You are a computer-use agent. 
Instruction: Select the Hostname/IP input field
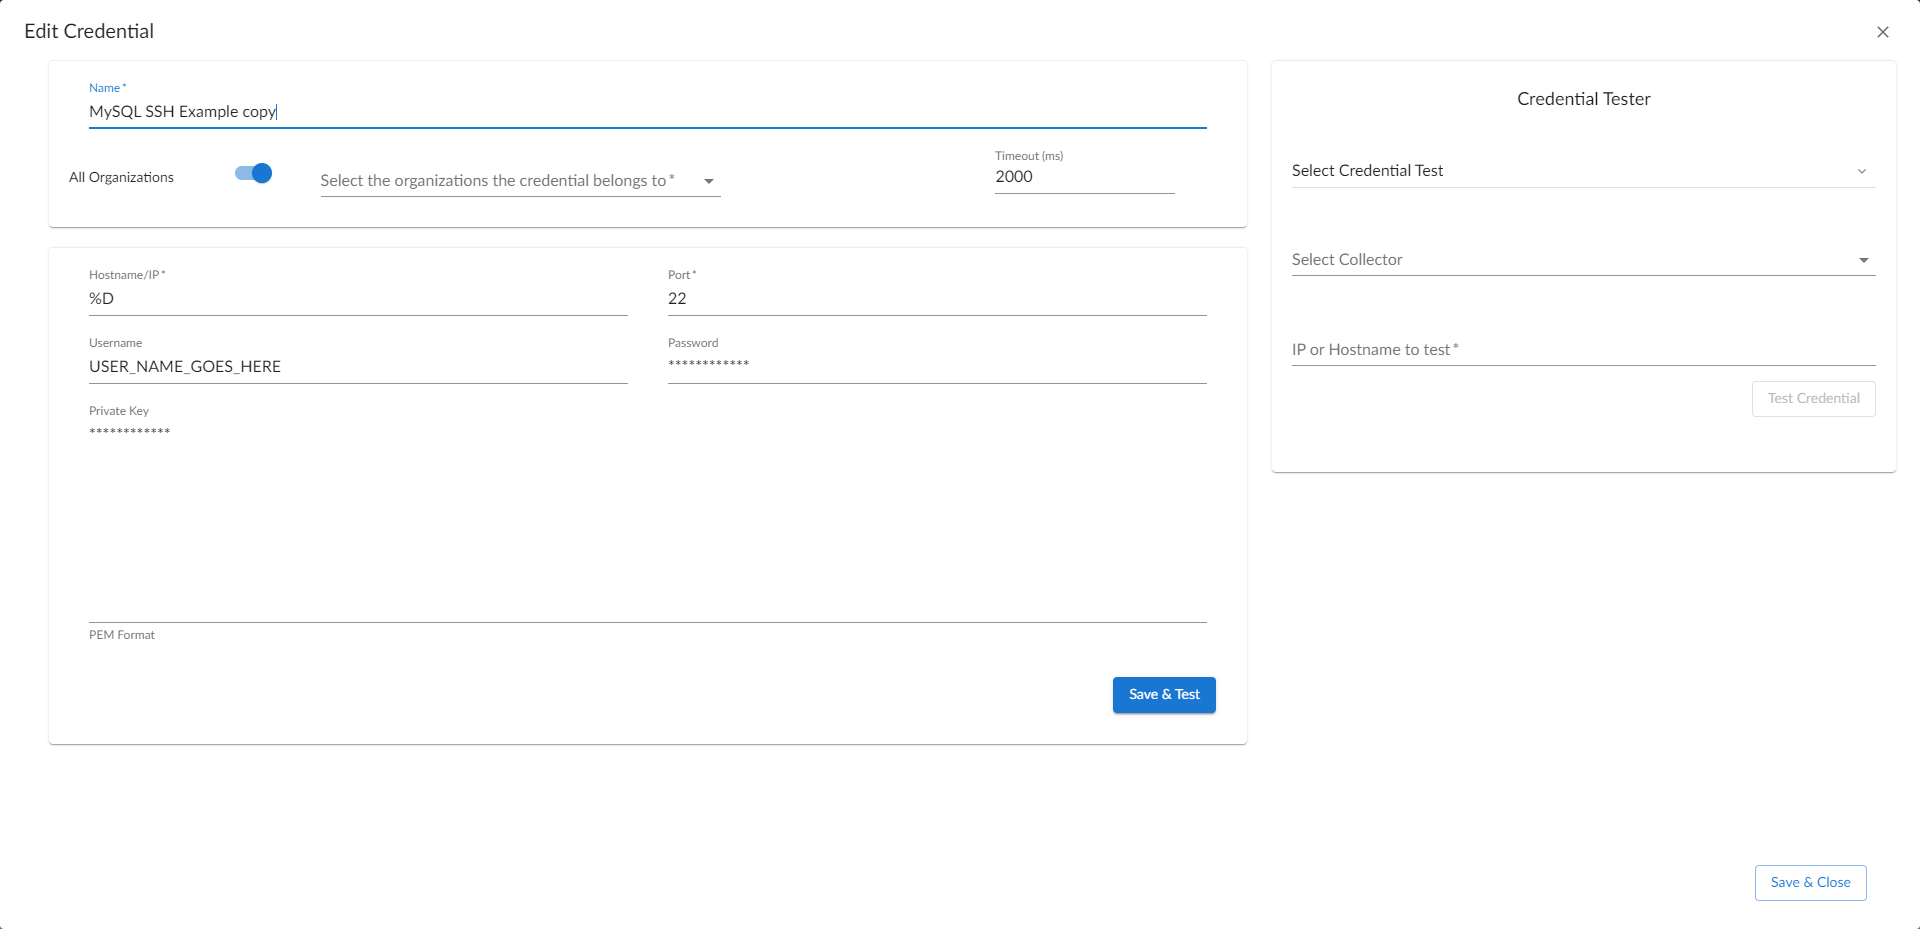(x=357, y=299)
